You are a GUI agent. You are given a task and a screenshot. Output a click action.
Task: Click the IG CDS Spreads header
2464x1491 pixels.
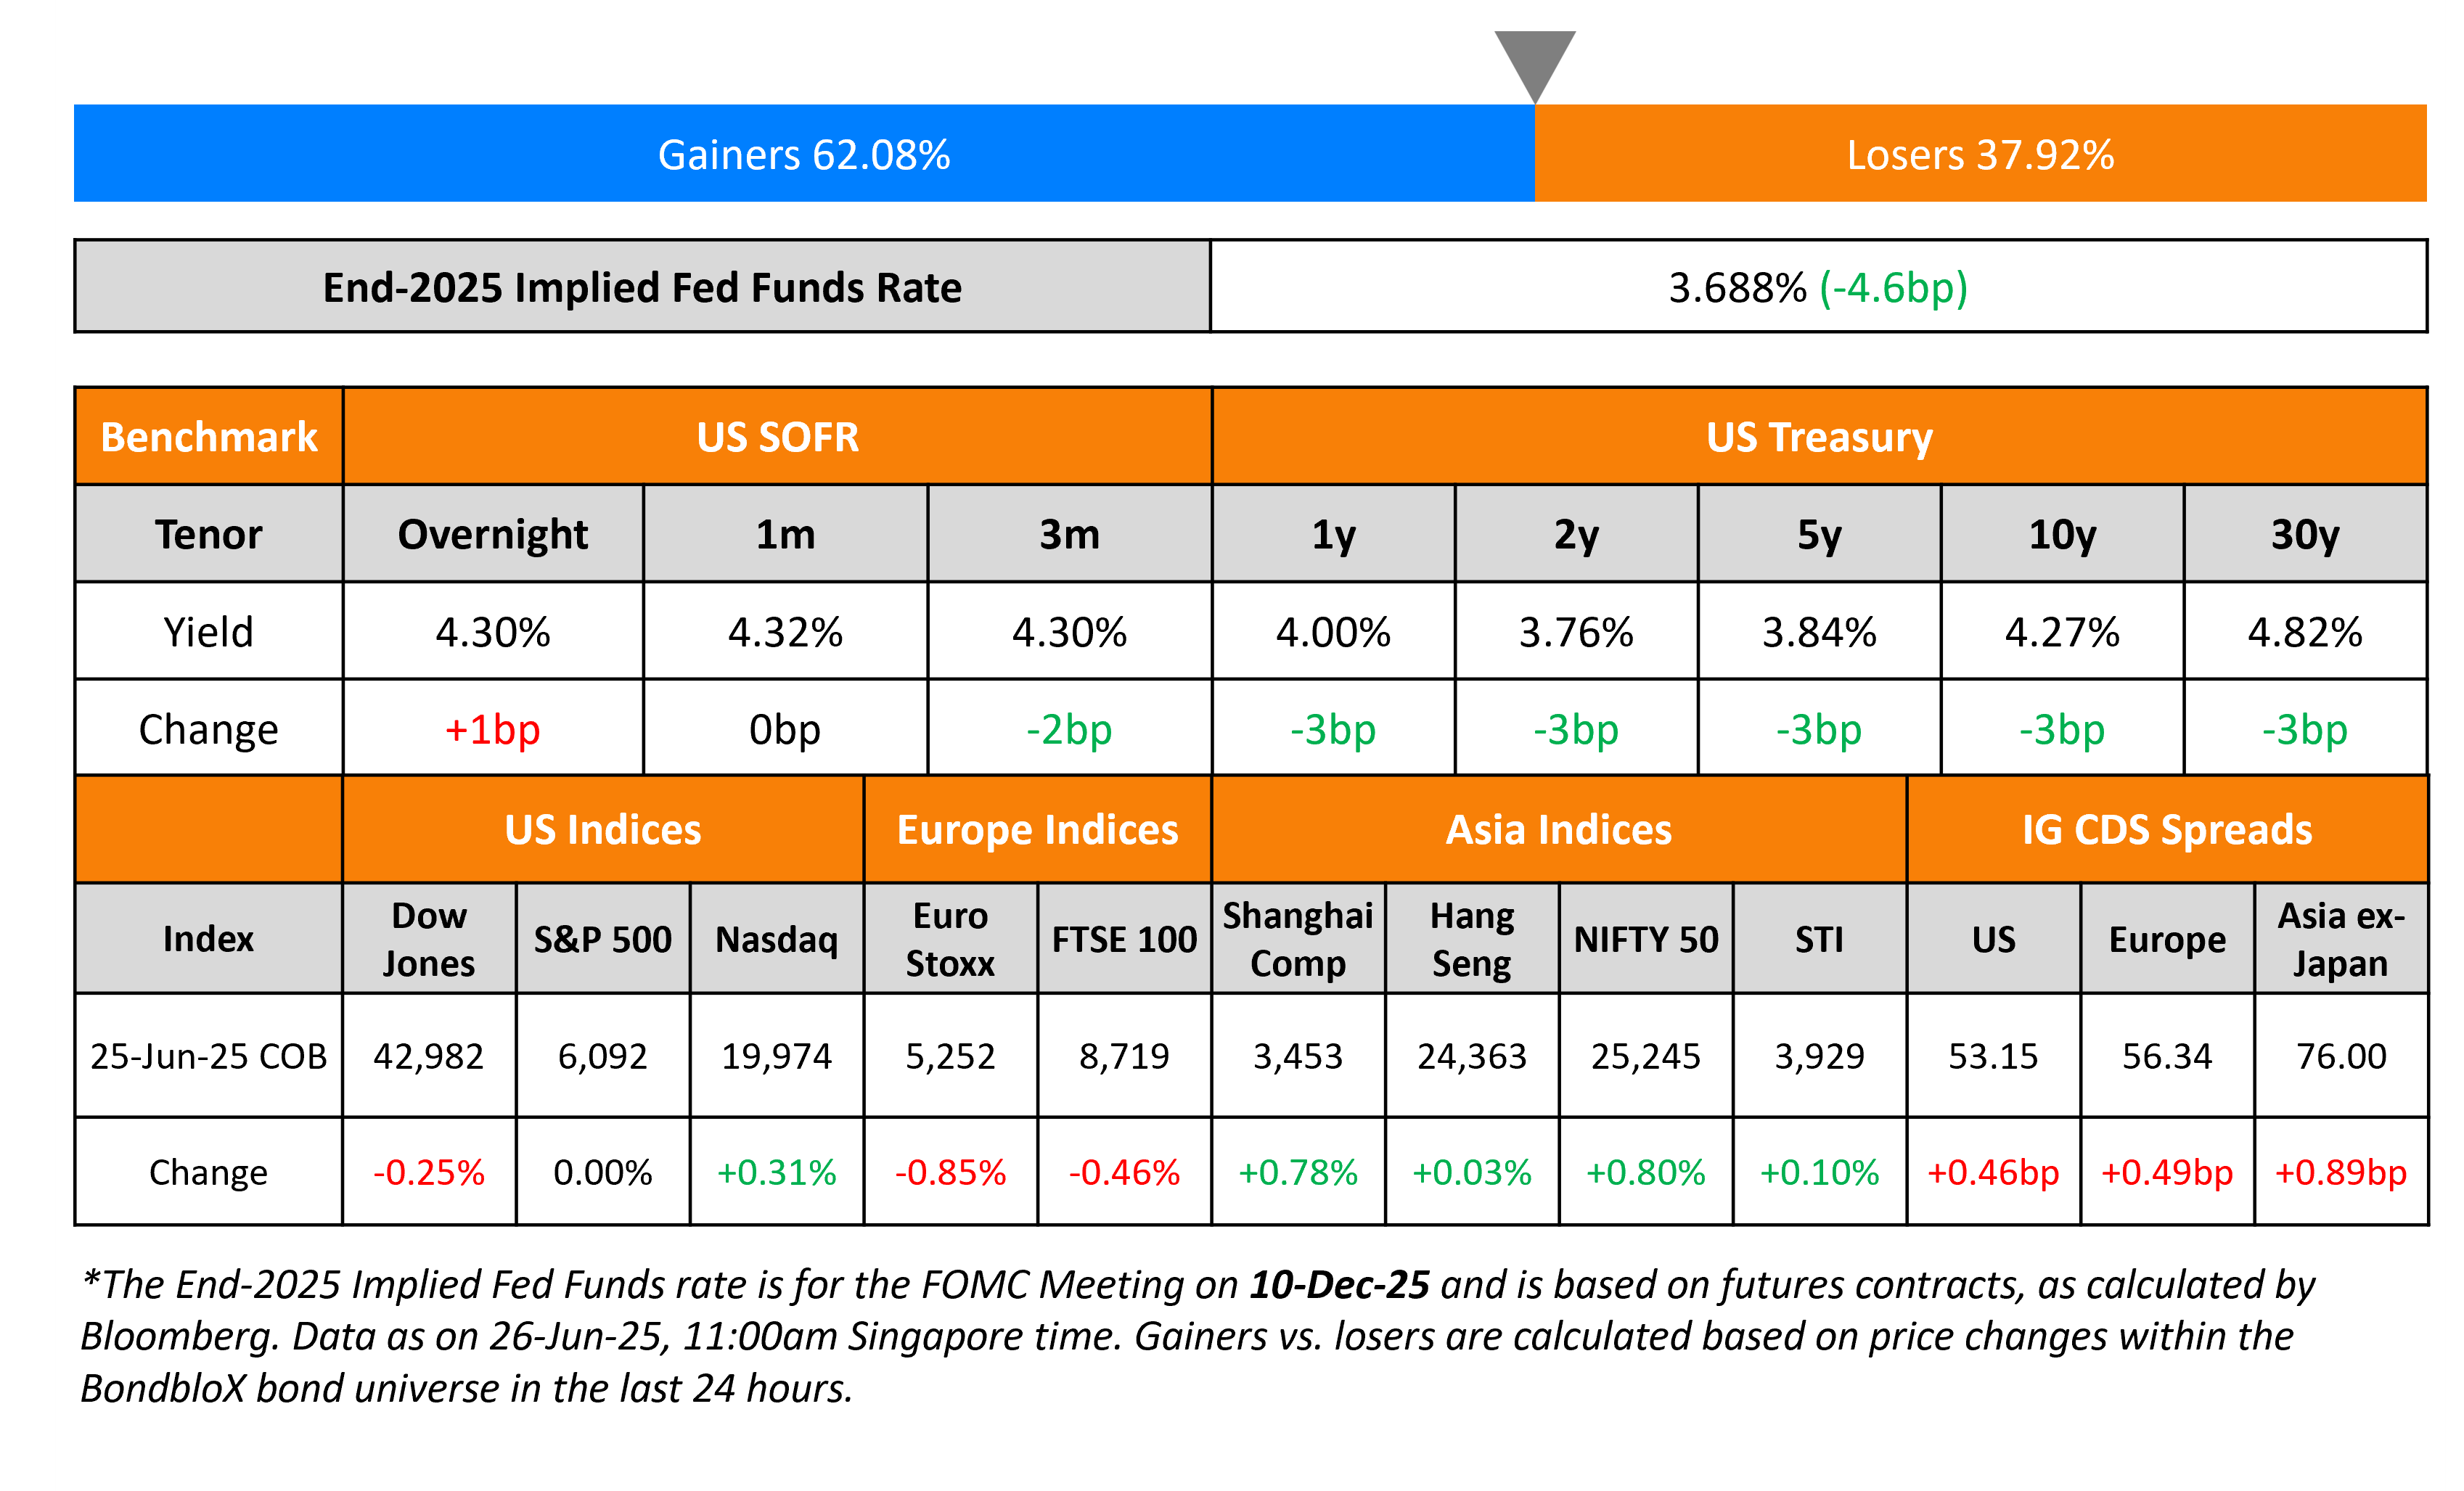2167,830
